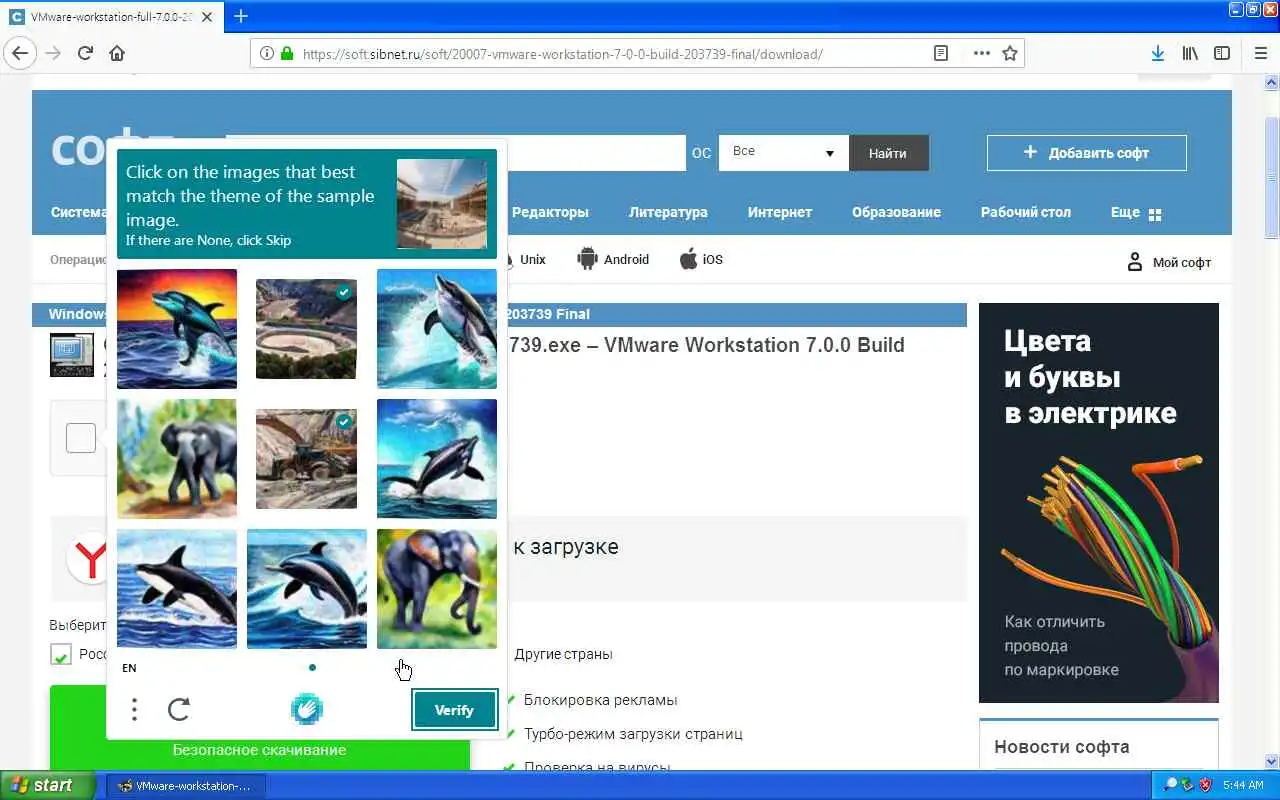
Task: Click the hCaptcha hand logo
Action: [307, 710]
